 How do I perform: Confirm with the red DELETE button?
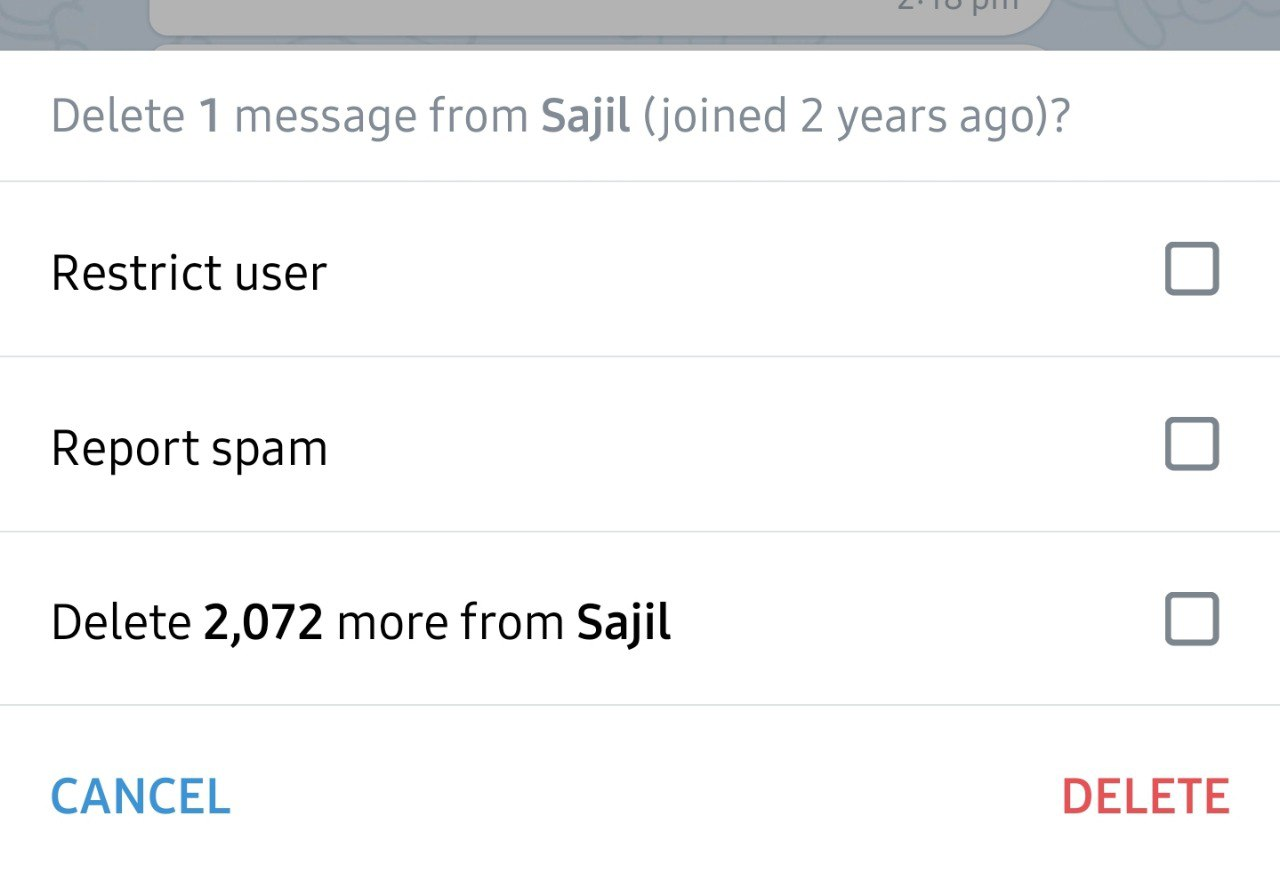click(x=1145, y=797)
